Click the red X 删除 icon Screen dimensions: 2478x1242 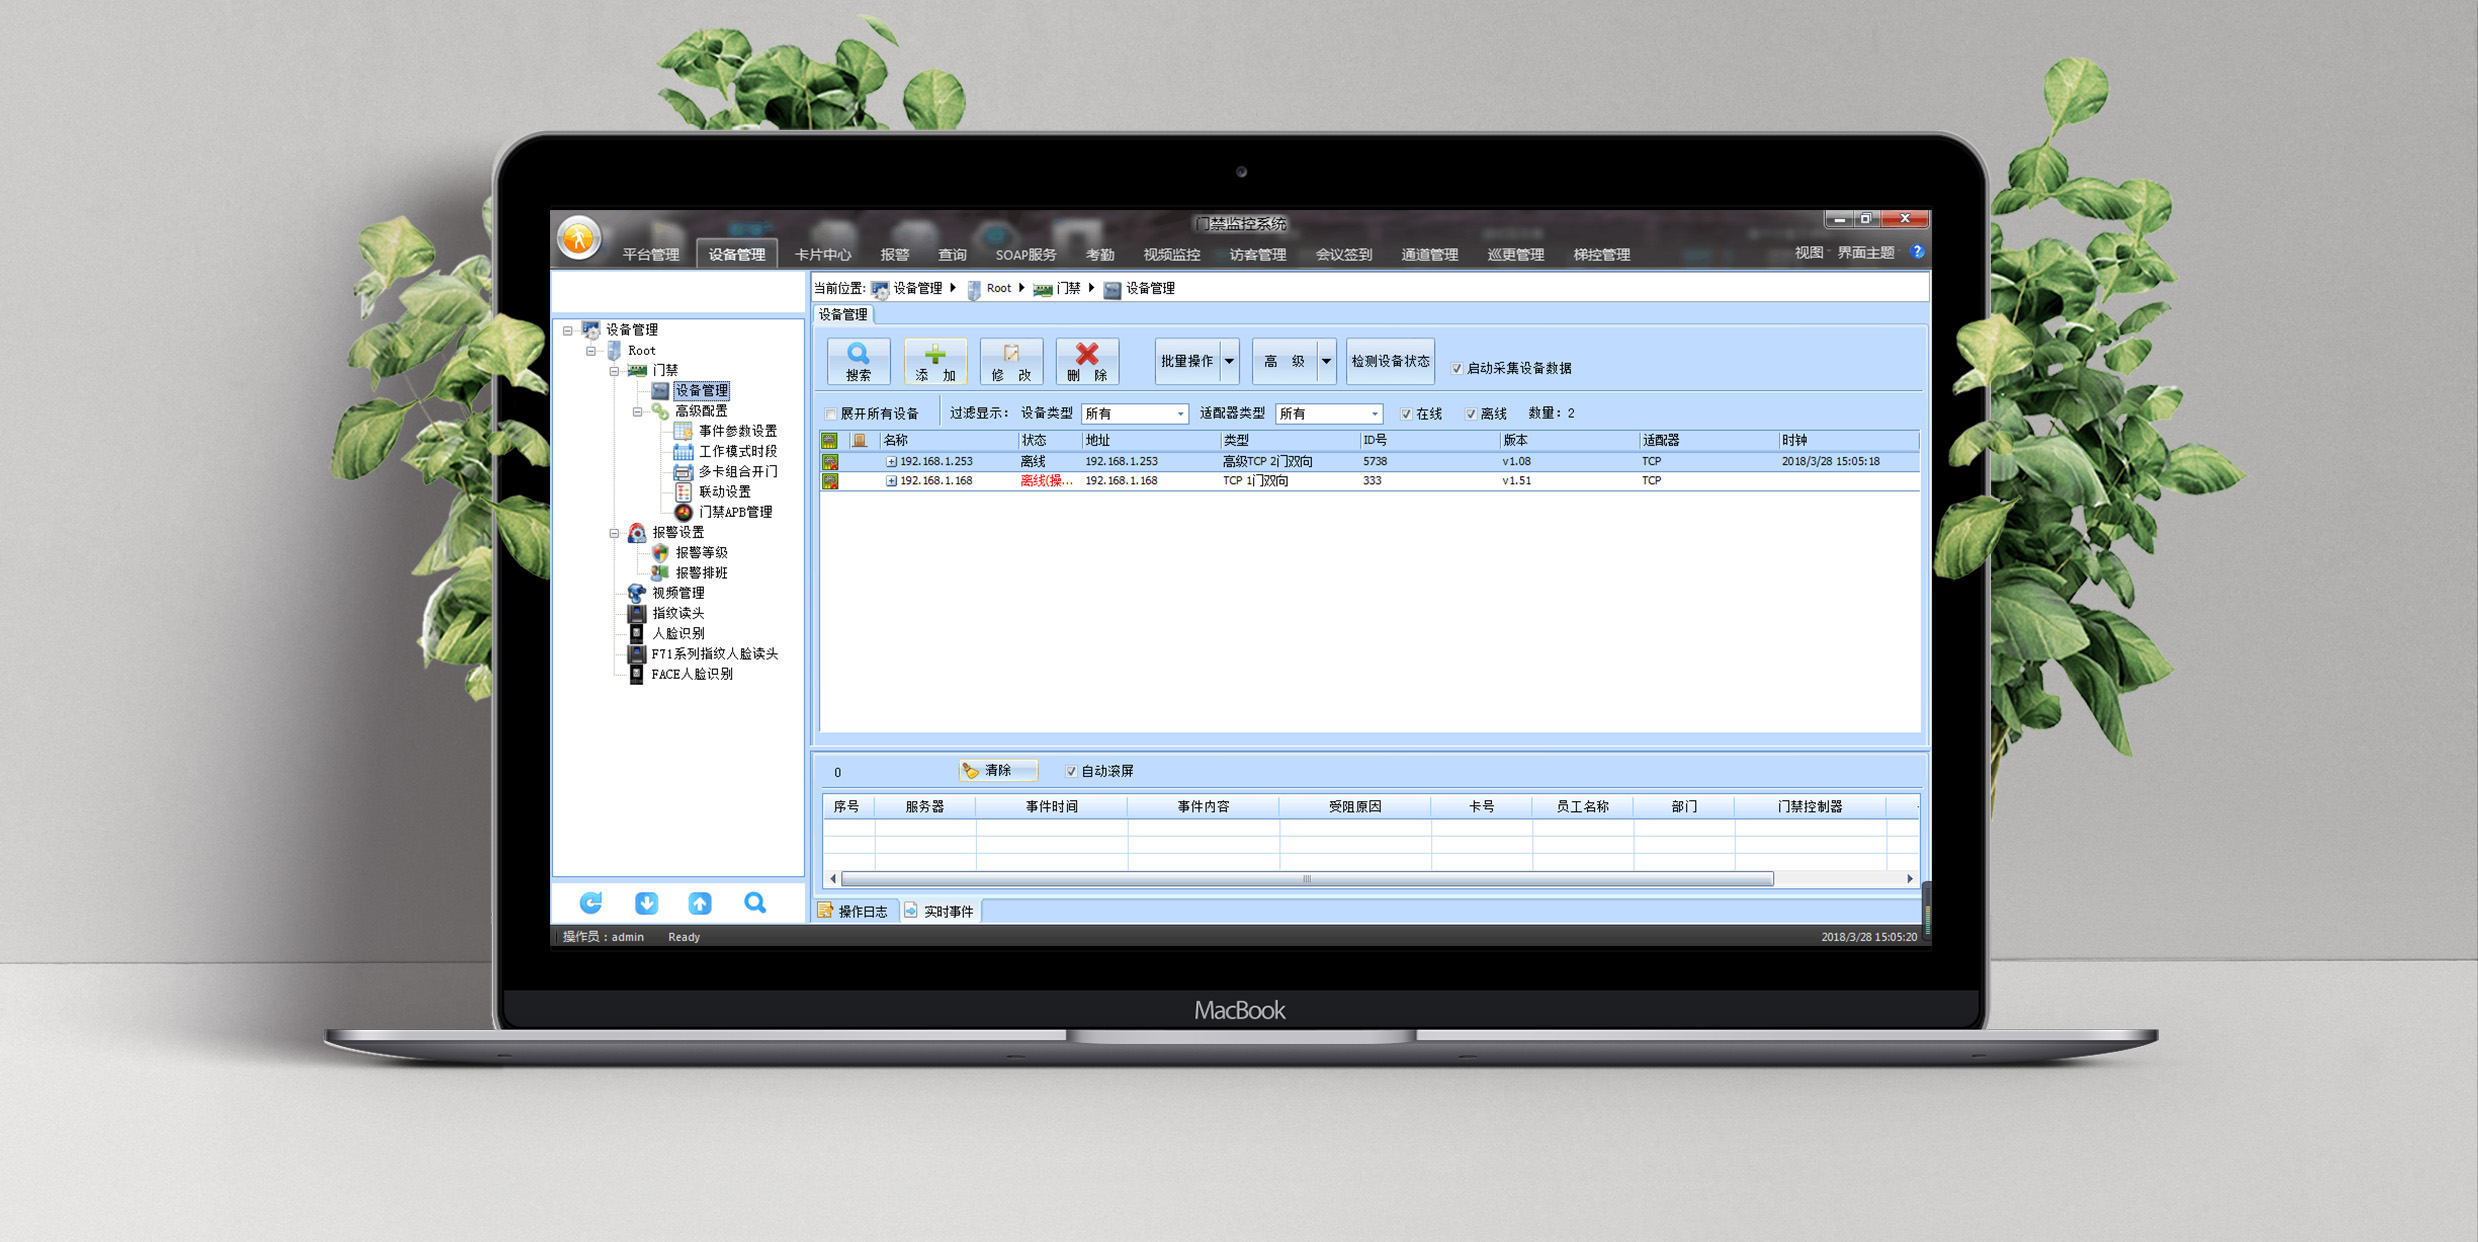point(1087,354)
